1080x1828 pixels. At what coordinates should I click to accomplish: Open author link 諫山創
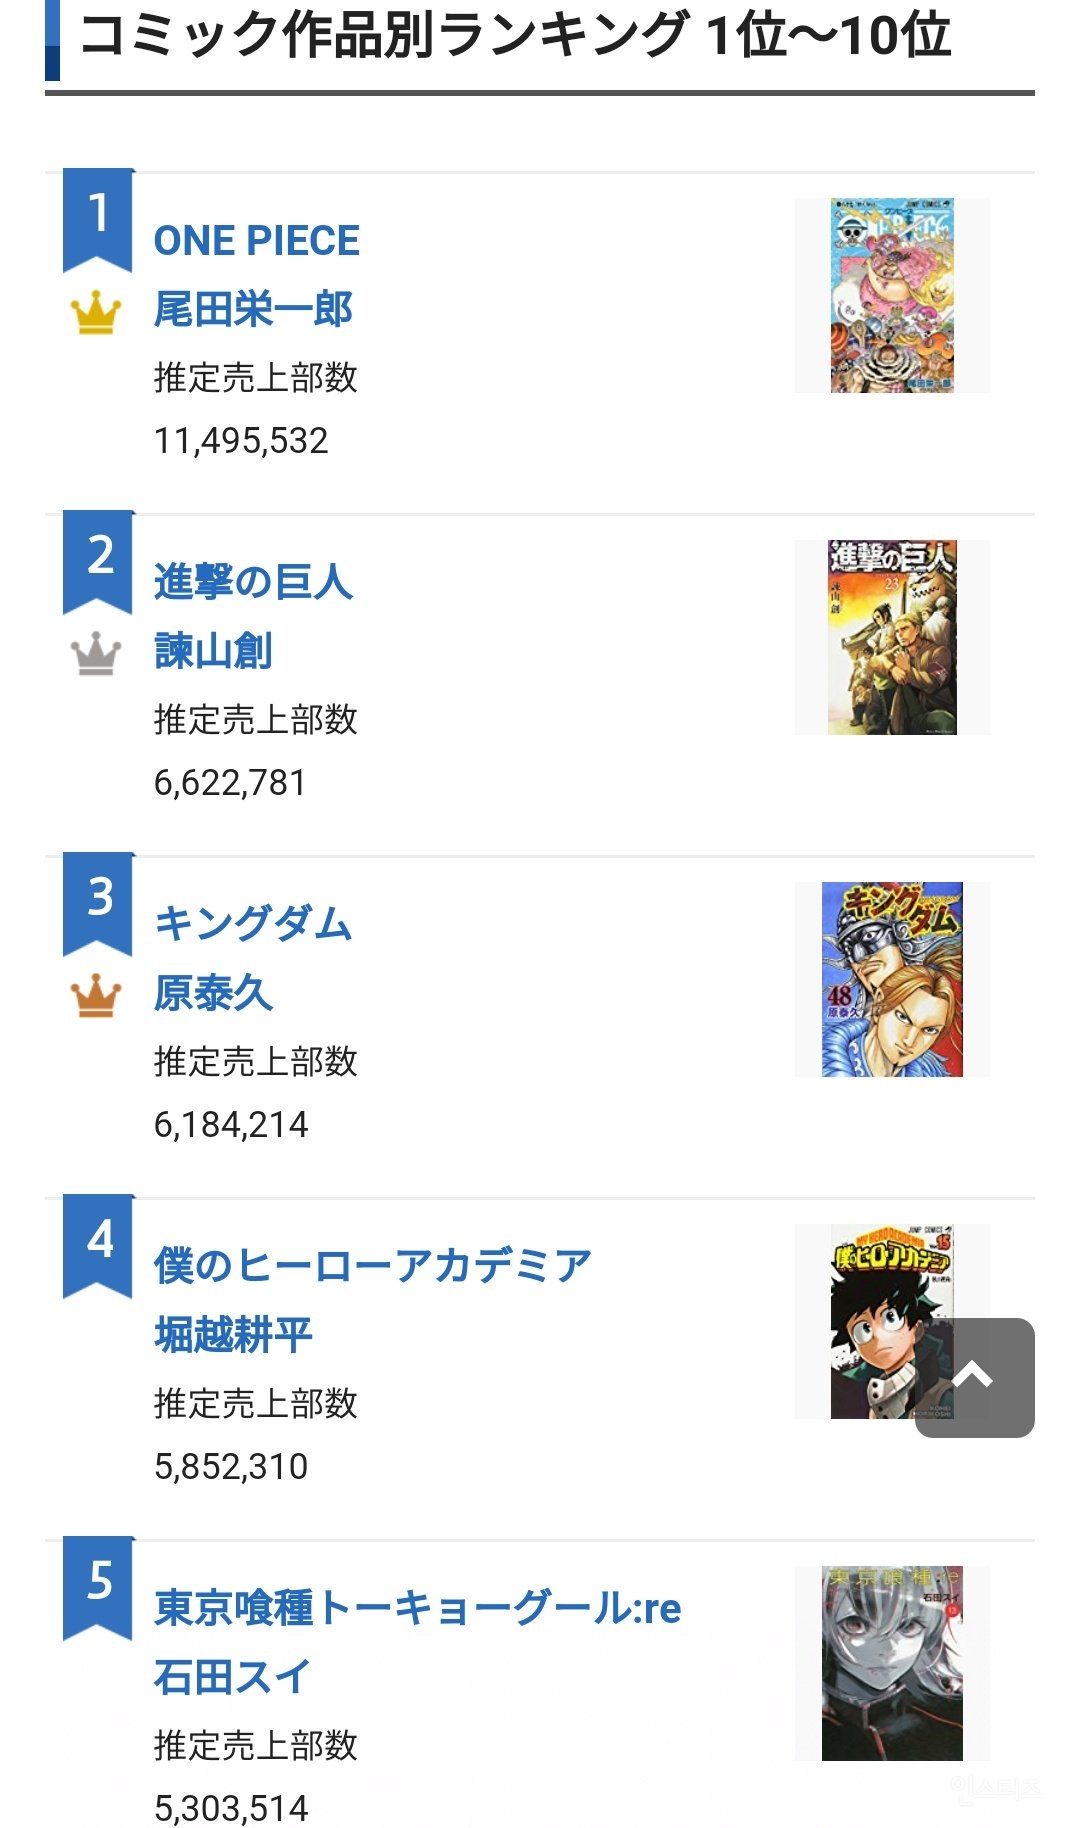213,652
